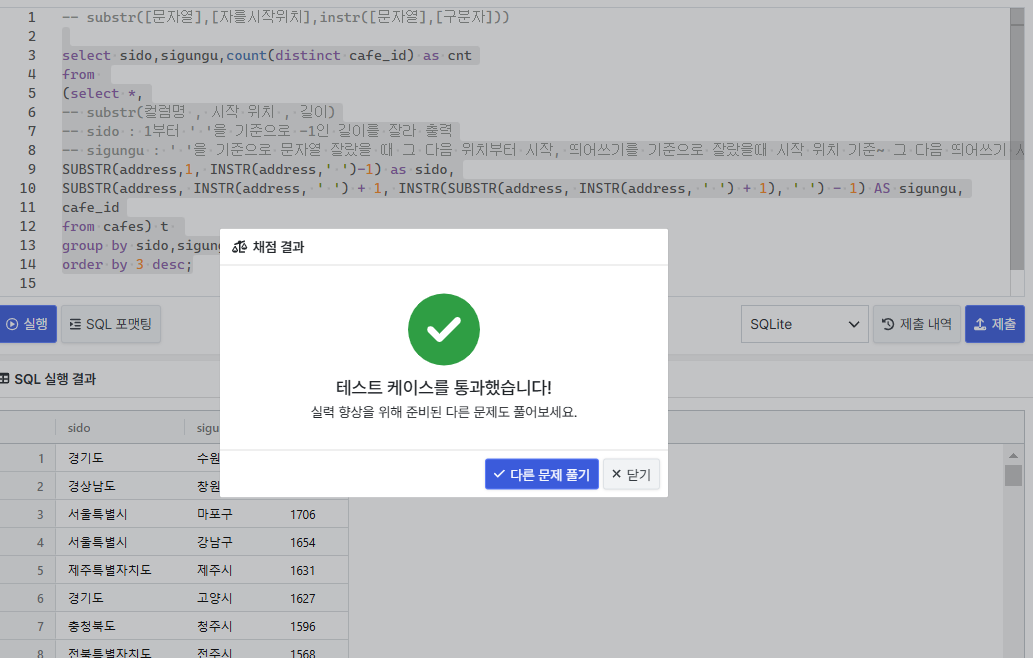Select 제주특별자치도 in row 5

click(109, 570)
